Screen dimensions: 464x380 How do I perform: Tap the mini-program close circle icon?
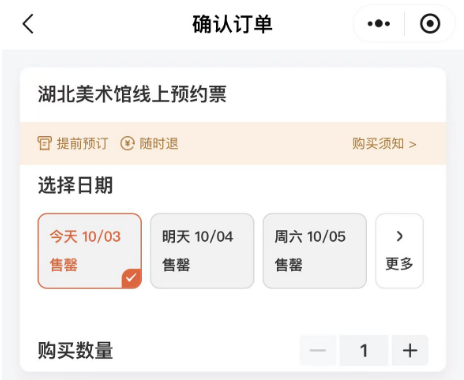[430, 24]
